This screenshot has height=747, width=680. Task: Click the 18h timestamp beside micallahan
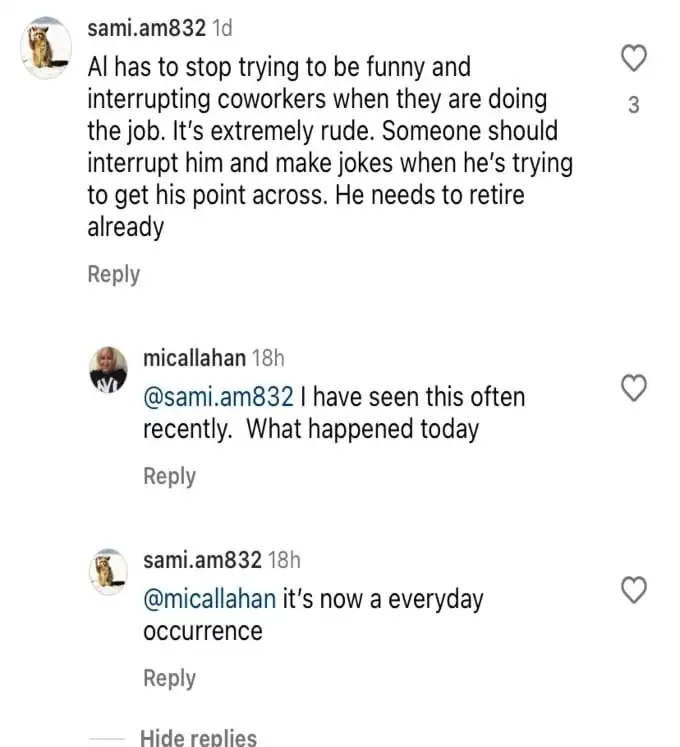click(x=268, y=358)
